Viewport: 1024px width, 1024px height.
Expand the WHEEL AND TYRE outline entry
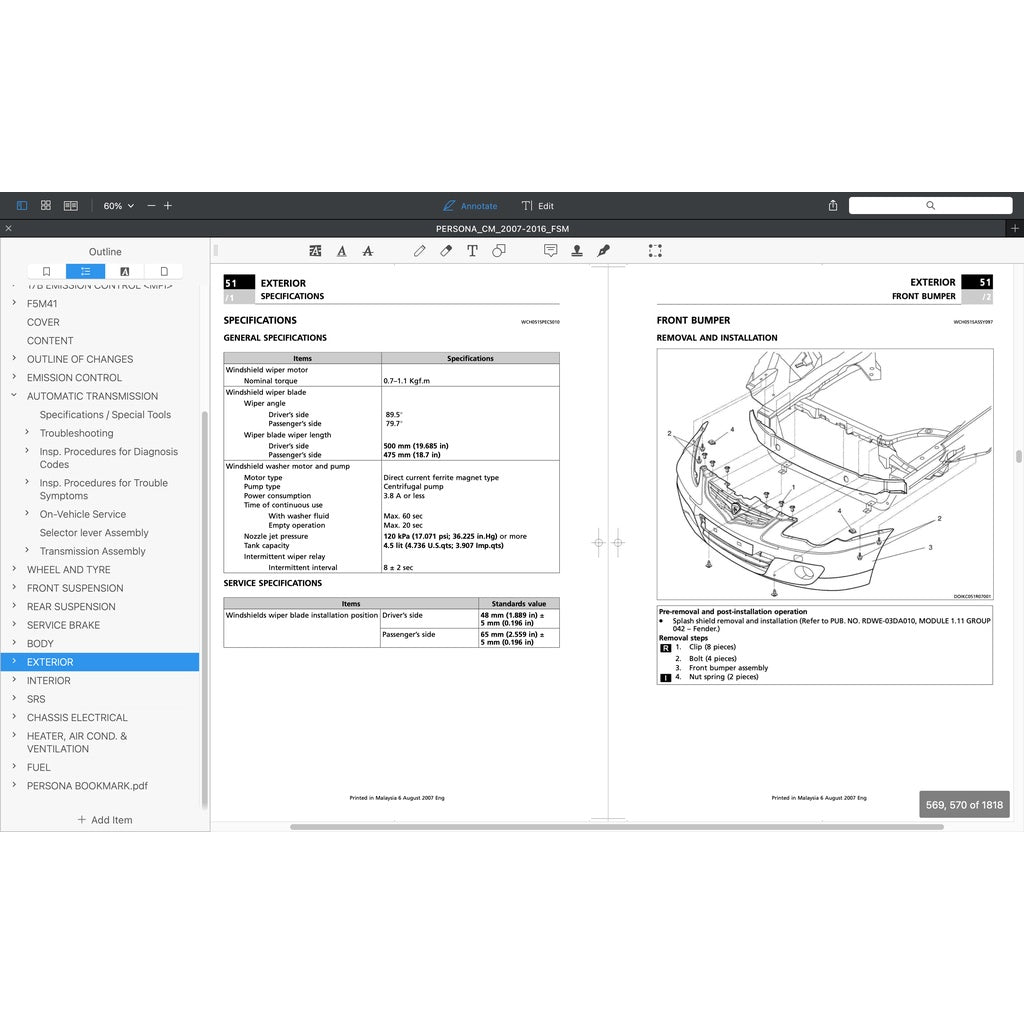[x=14, y=570]
